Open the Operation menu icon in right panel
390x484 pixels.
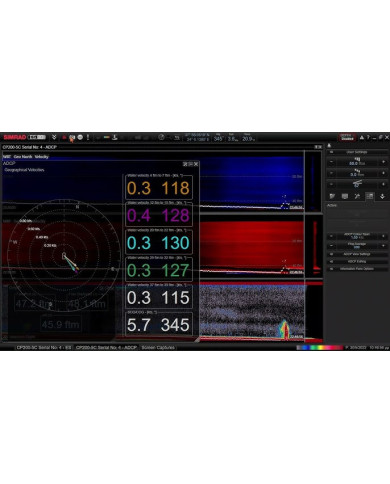(332, 196)
